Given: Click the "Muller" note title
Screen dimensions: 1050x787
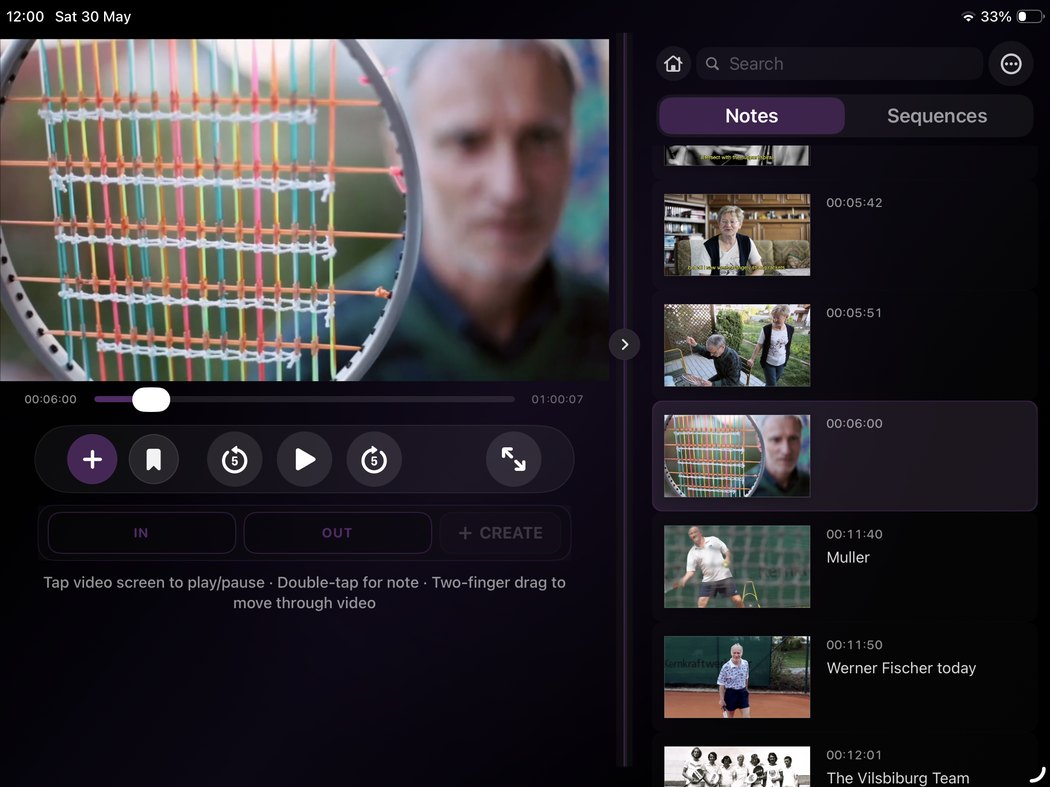Looking at the screenshot, I should tap(848, 557).
